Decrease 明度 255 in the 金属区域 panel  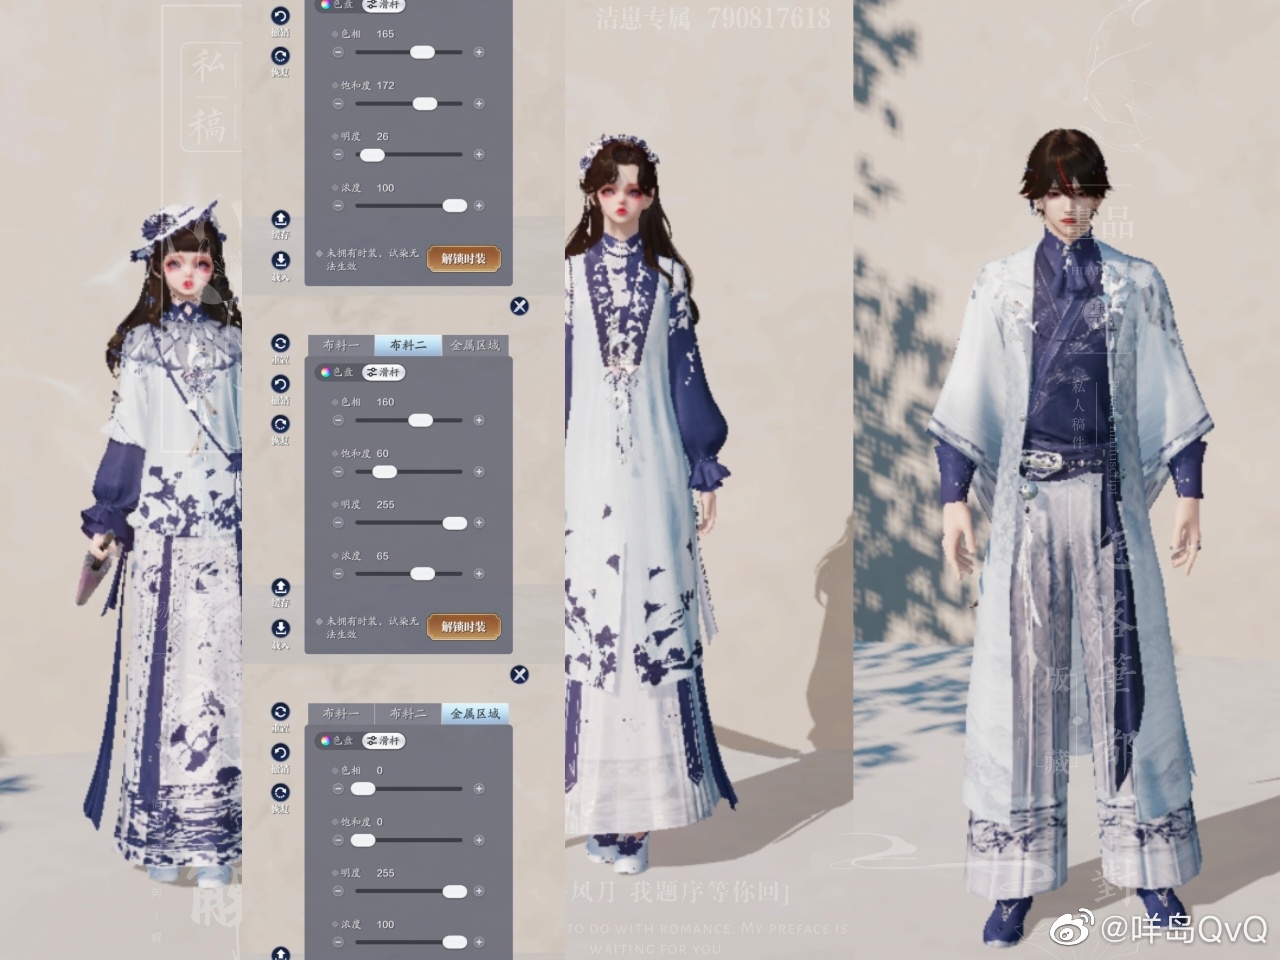pos(338,890)
